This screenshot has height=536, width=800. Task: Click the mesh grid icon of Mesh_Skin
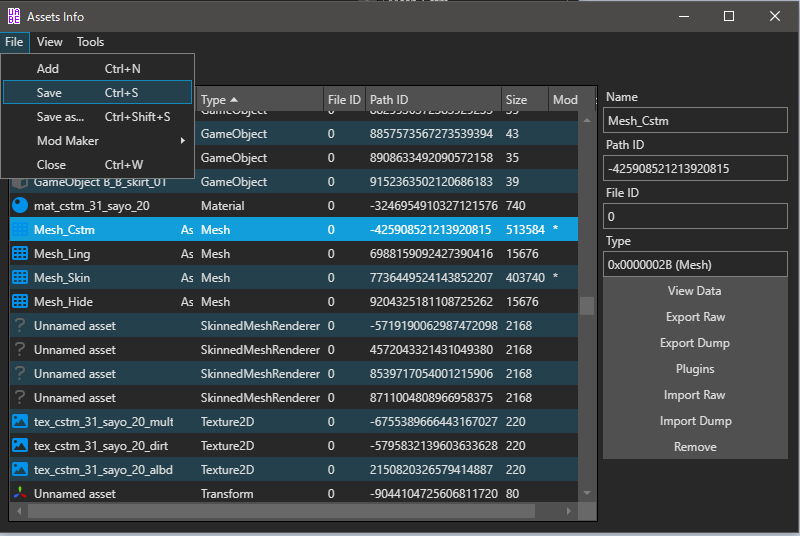point(20,277)
